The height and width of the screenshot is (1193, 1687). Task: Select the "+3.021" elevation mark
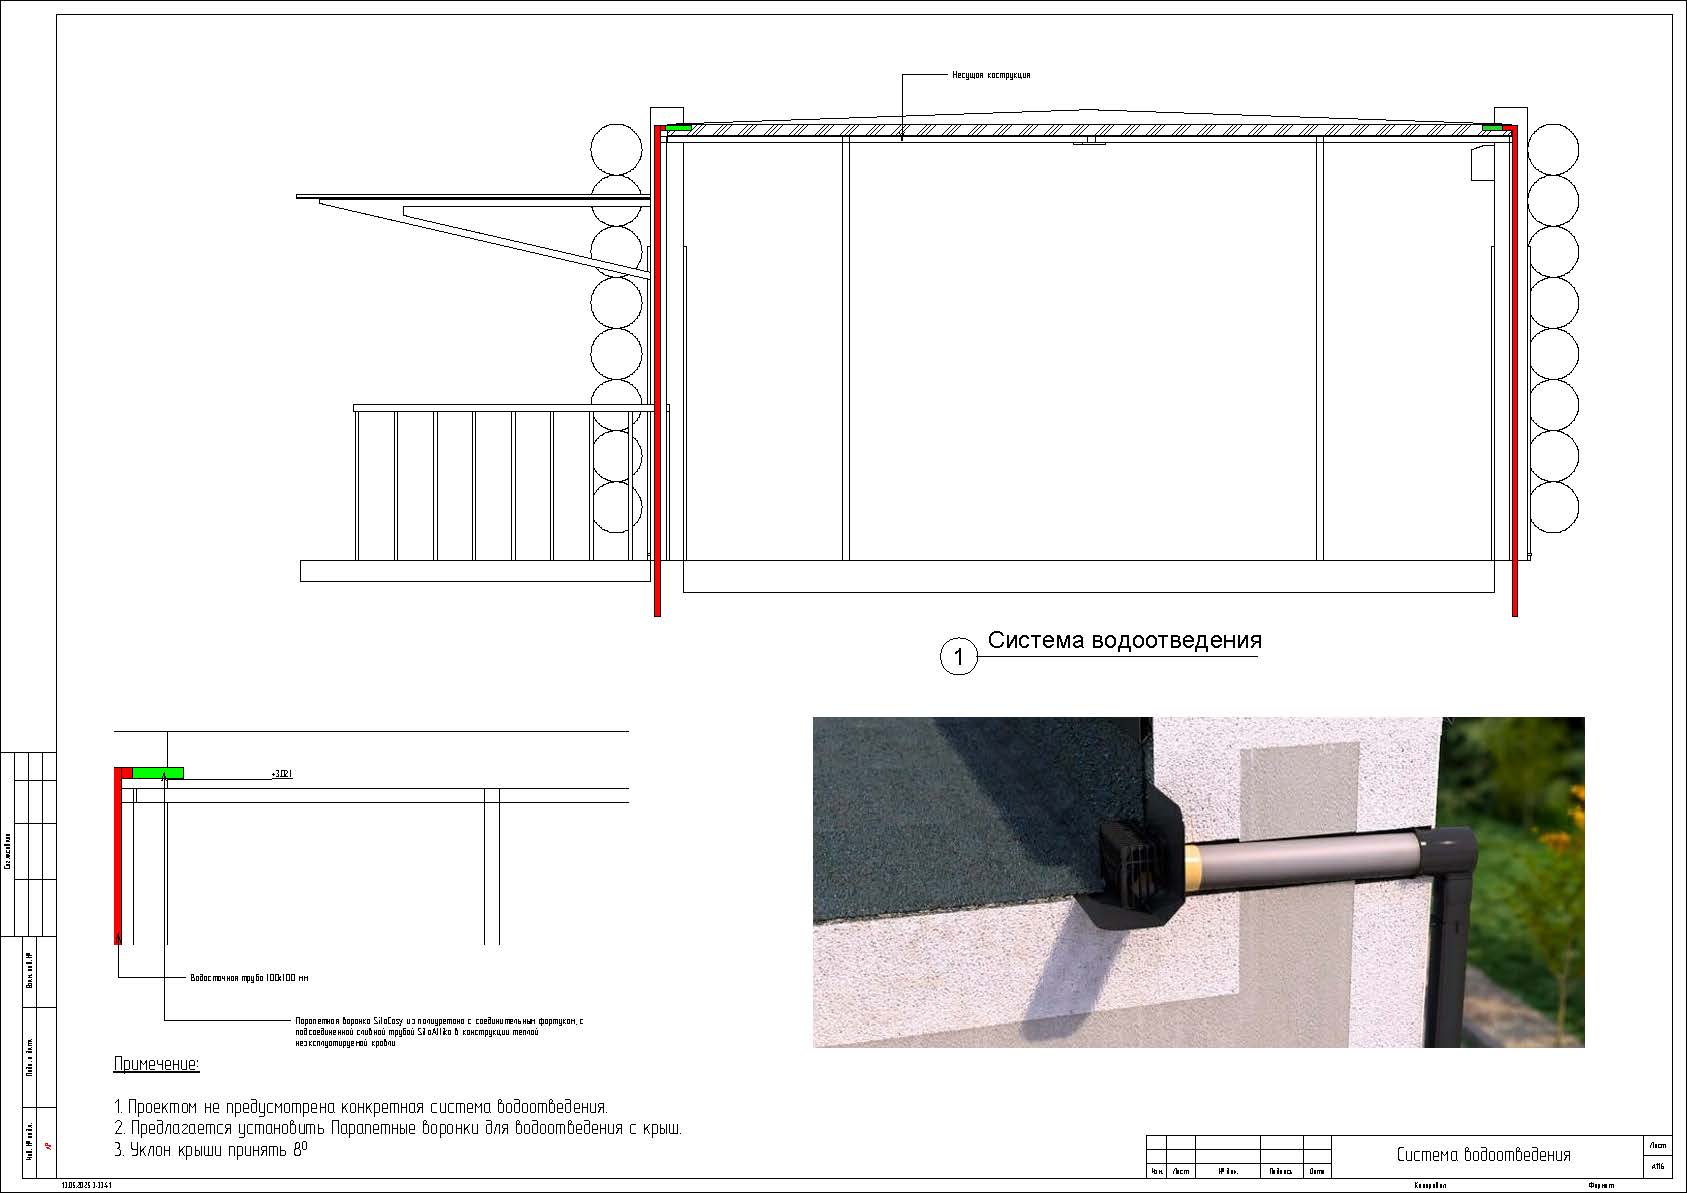click(x=281, y=774)
